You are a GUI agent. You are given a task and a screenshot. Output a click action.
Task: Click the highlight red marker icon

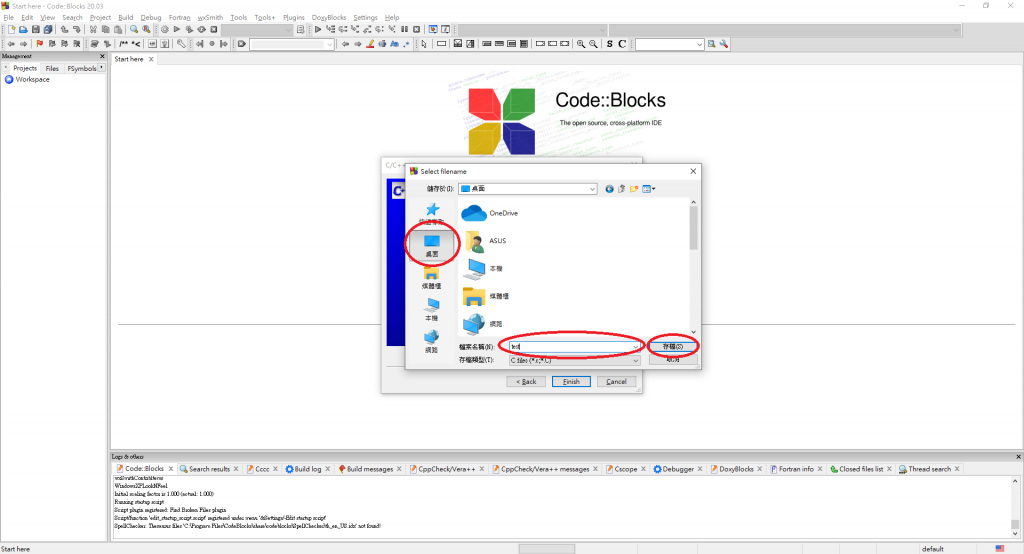(x=370, y=44)
